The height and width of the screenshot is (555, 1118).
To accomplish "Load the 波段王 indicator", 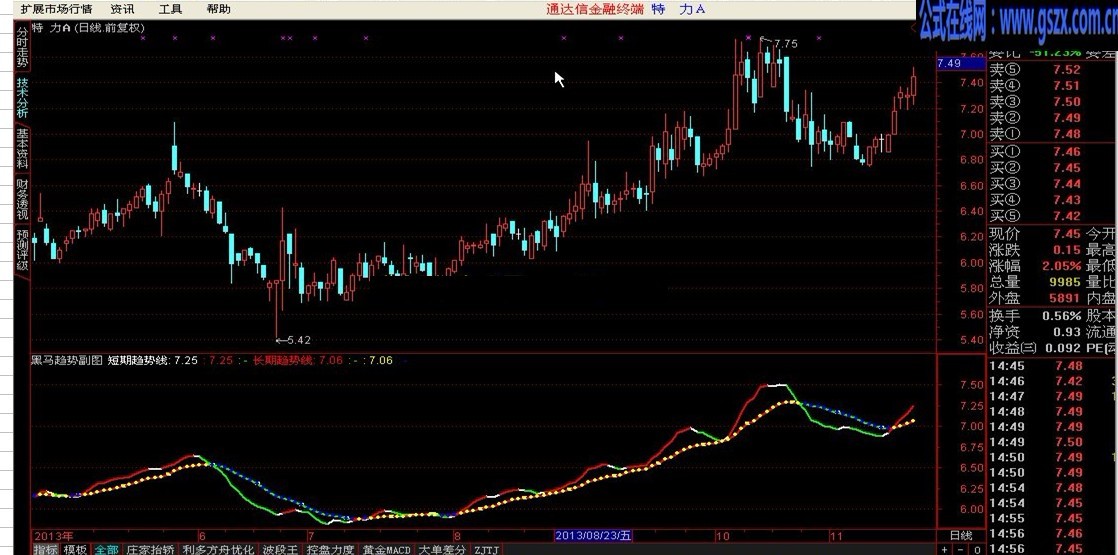I will tap(280, 549).
